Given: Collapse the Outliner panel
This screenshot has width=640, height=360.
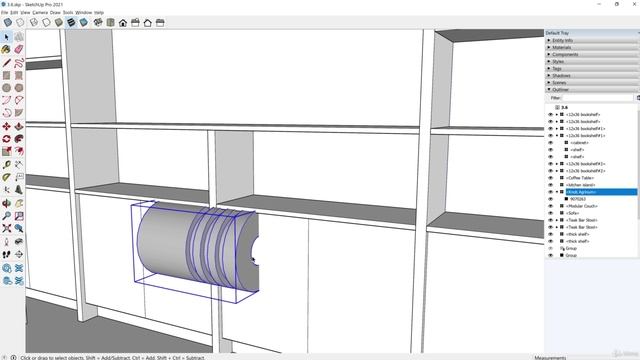Looking at the screenshot, I should point(592,89).
